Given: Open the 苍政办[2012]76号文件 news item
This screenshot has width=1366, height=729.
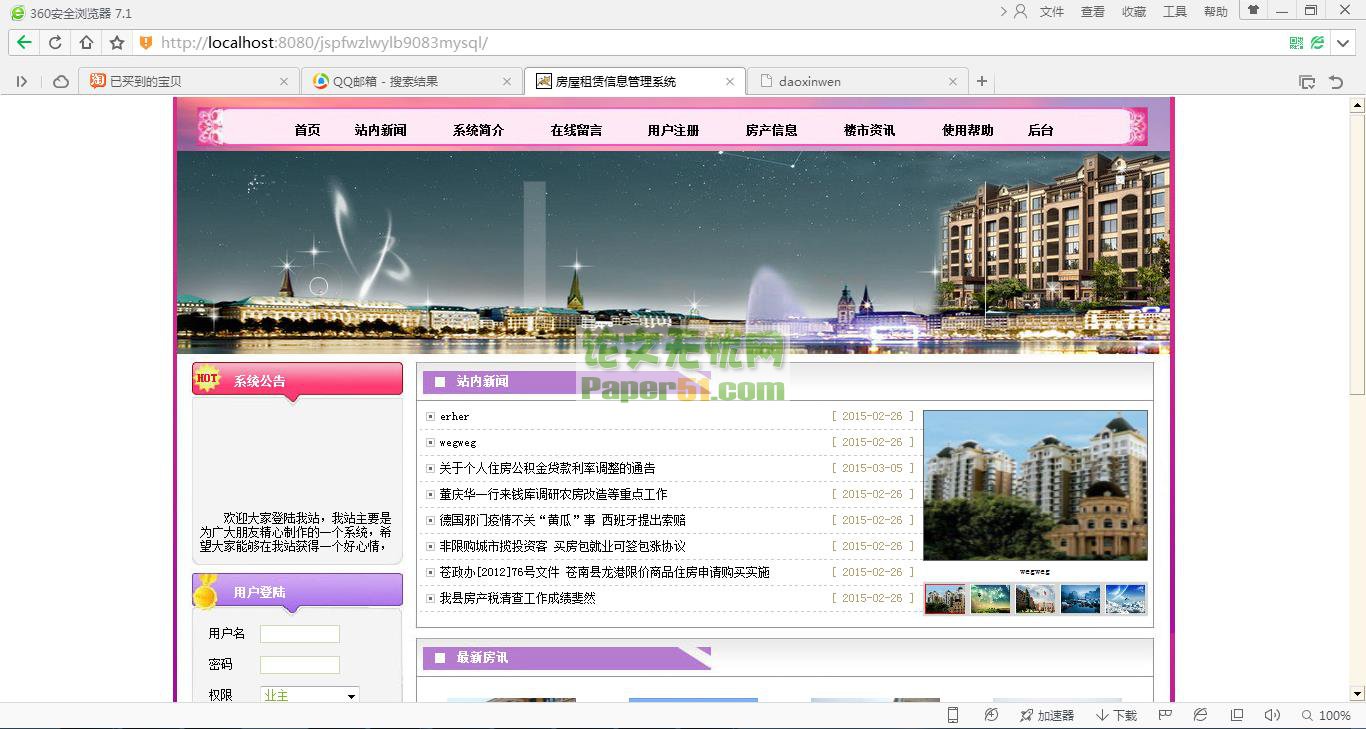Looking at the screenshot, I should (604, 572).
